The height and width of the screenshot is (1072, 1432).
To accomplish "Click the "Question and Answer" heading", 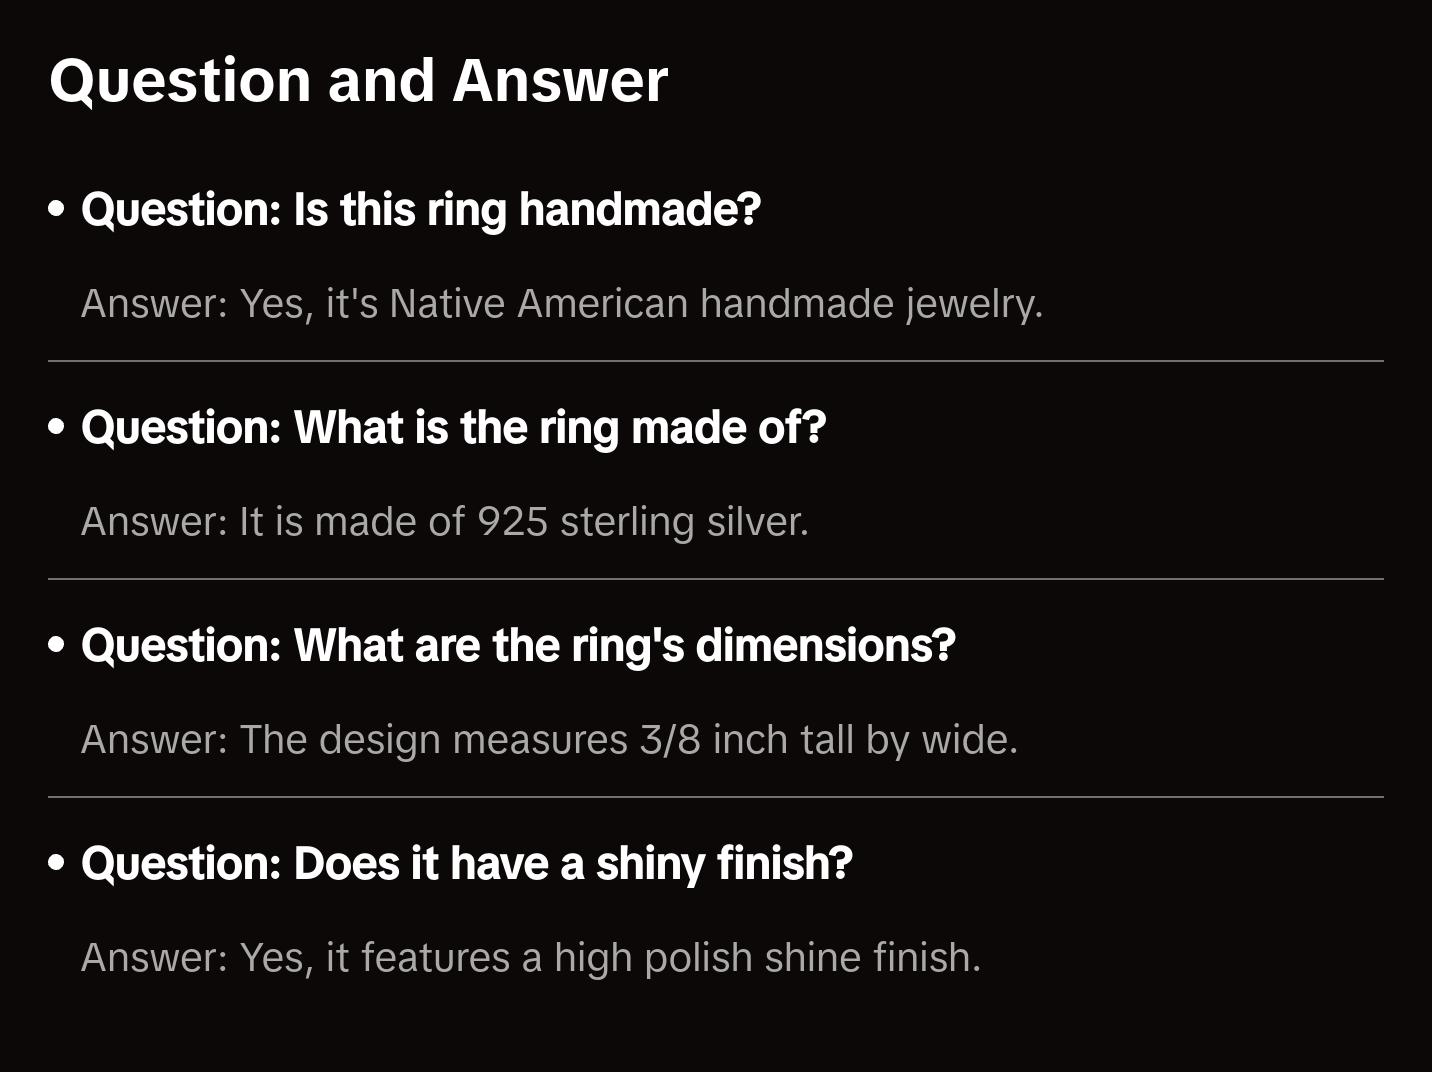I will (x=358, y=81).
